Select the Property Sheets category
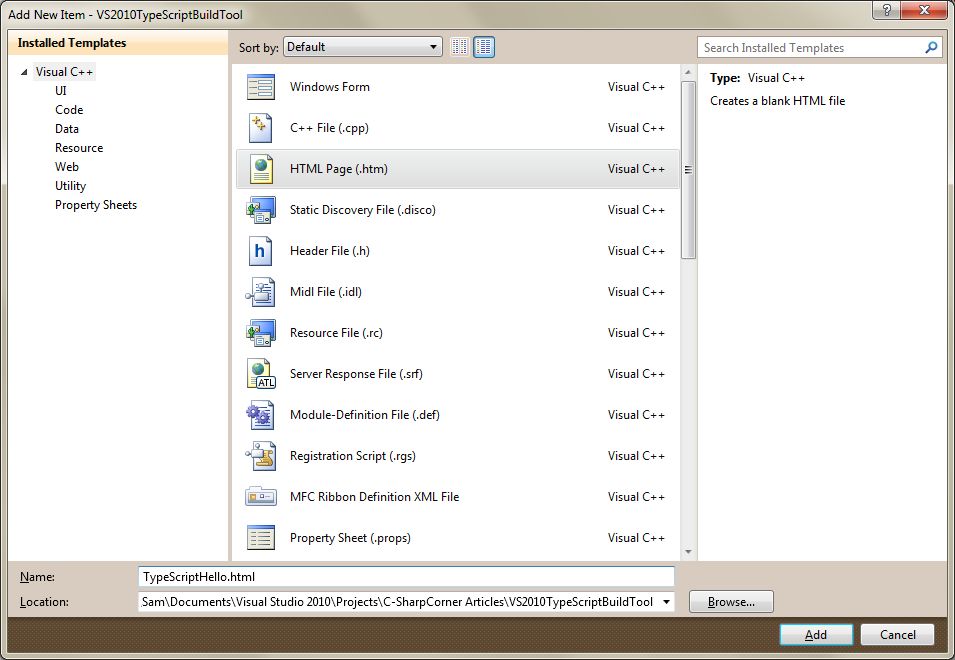Image resolution: width=955 pixels, height=660 pixels. [x=96, y=205]
